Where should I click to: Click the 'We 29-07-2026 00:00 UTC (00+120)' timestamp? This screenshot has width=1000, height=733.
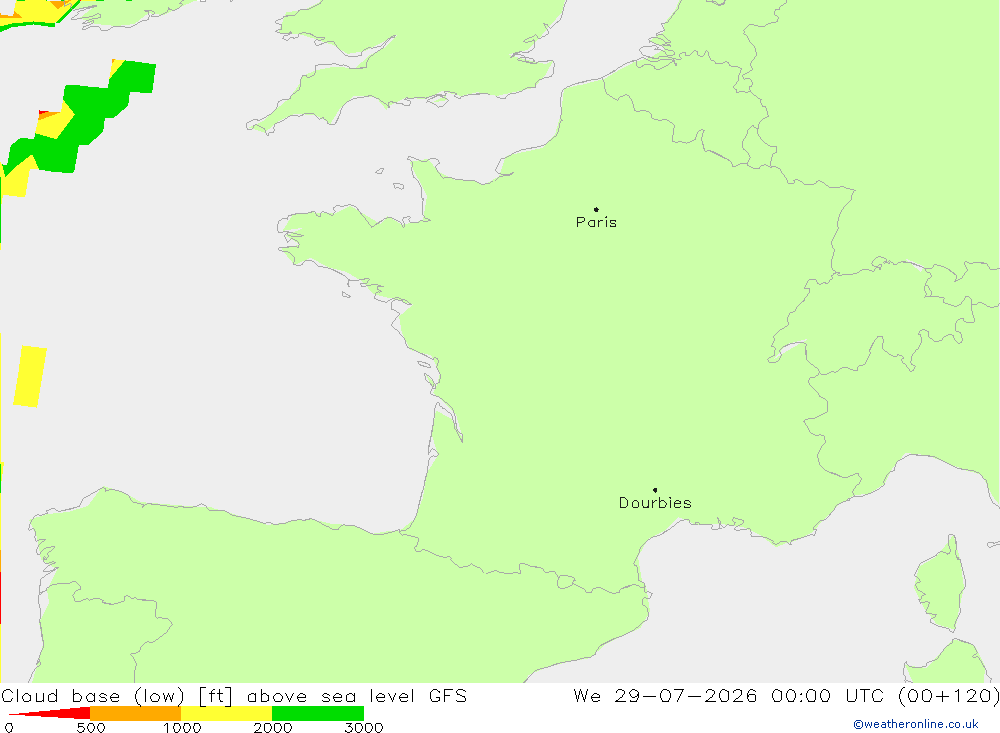click(786, 695)
